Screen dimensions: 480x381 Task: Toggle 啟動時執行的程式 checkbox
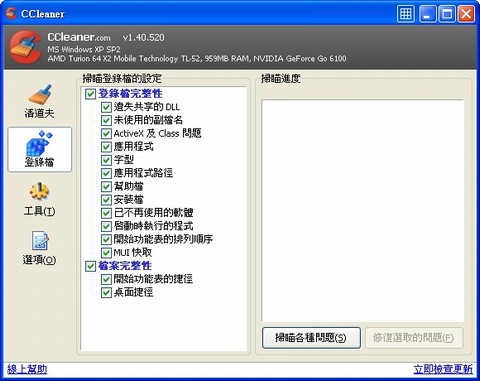[x=106, y=226]
